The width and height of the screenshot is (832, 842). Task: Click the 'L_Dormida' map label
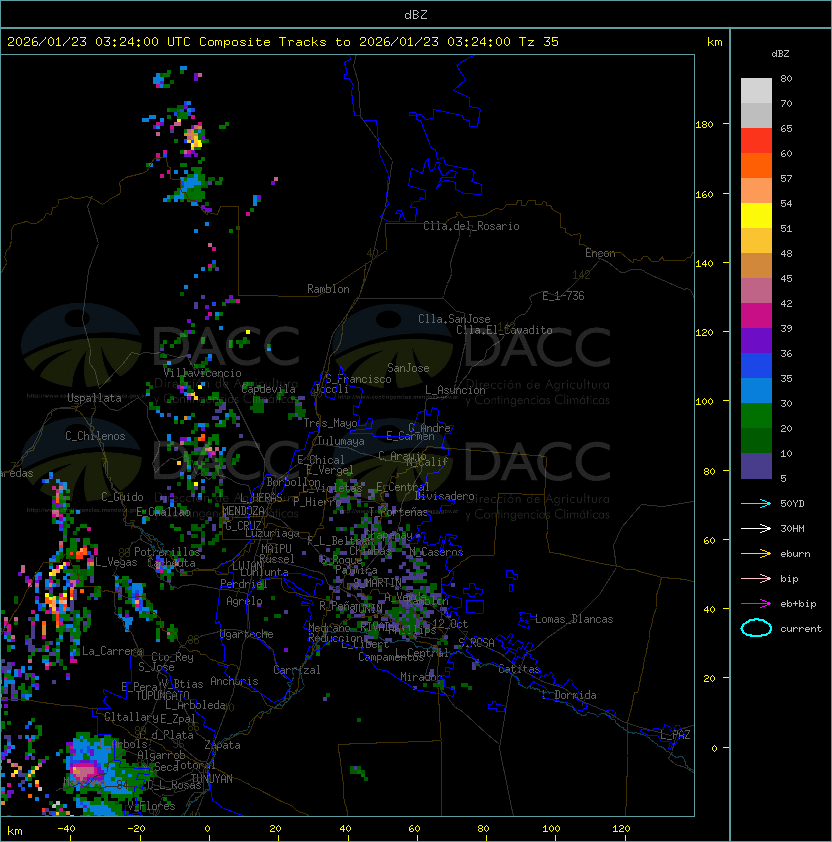tap(569, 695)
